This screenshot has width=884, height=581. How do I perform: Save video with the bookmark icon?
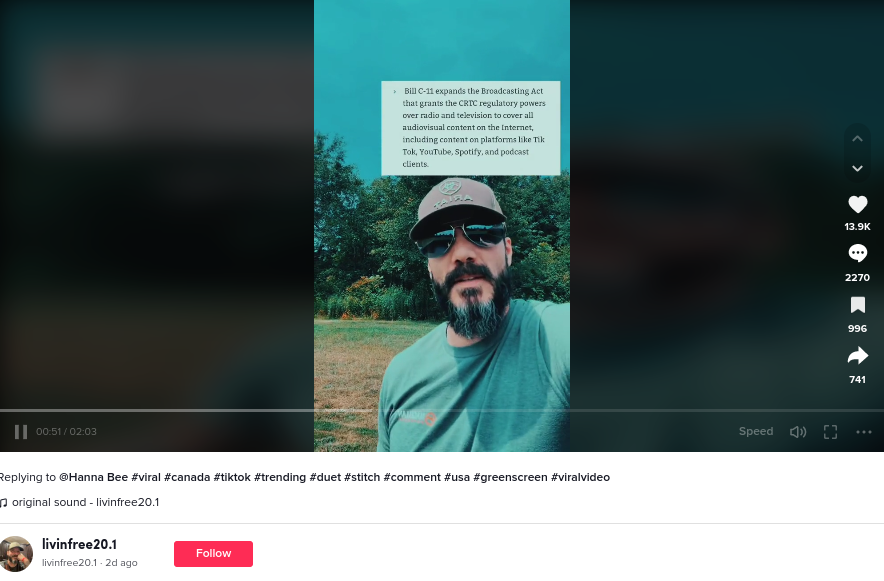click(x=858, y=305)
